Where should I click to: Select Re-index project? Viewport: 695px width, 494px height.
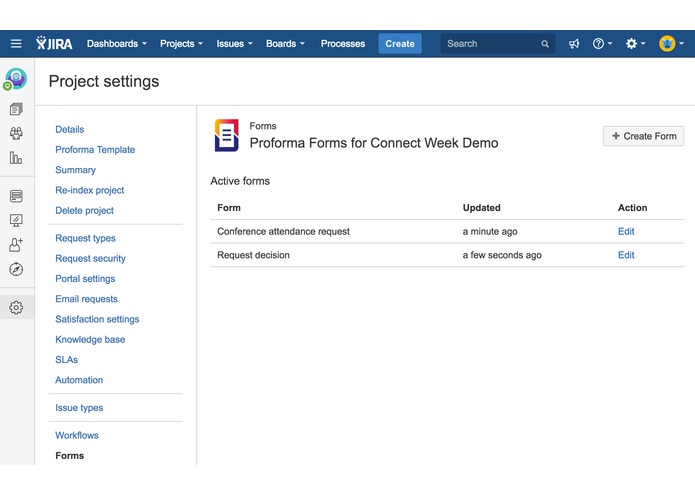click(x=90, y=191)
